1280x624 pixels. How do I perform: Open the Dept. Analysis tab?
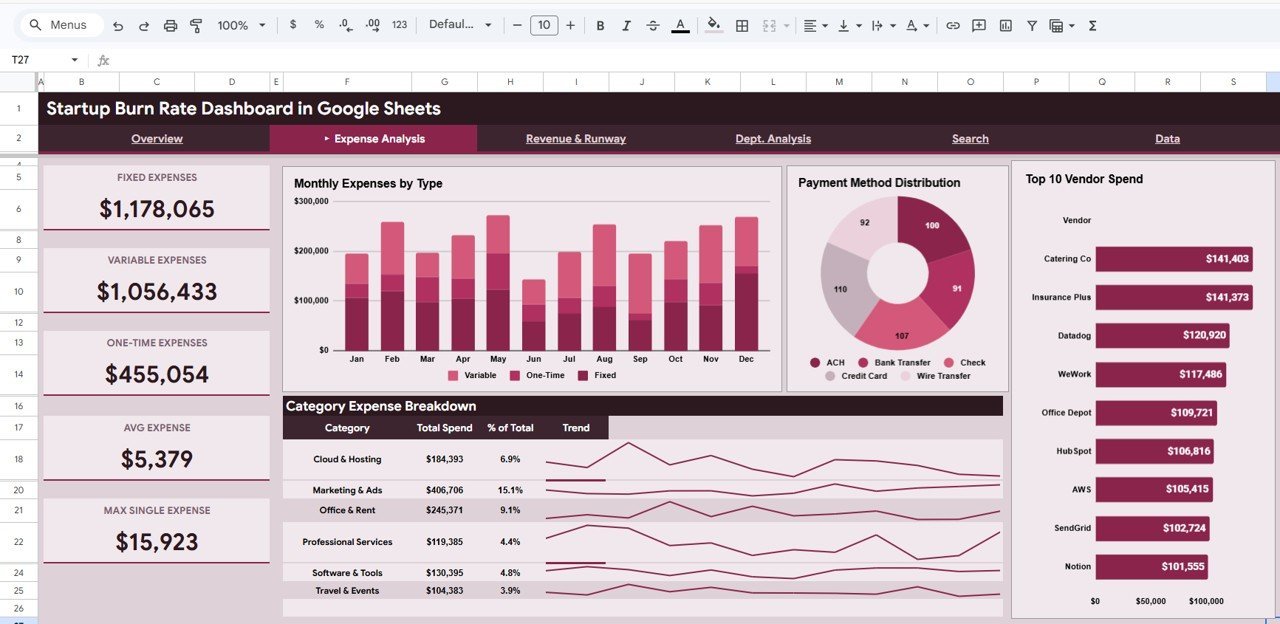tap(773, 139)
